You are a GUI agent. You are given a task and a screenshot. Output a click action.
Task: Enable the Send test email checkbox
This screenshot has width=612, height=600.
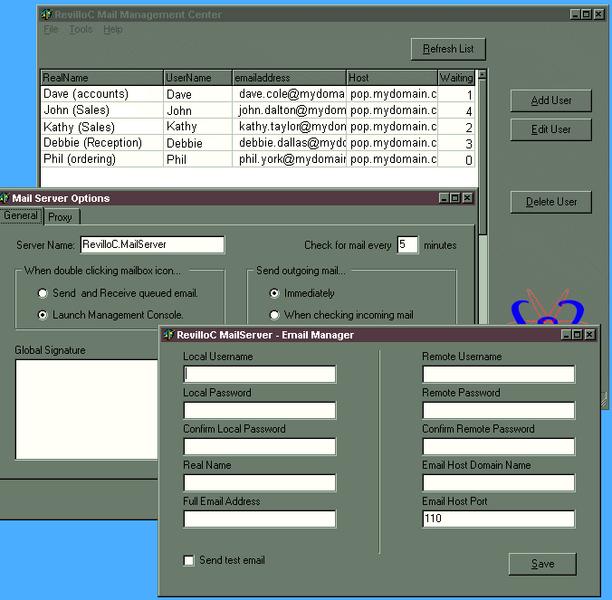pos(189,561)
